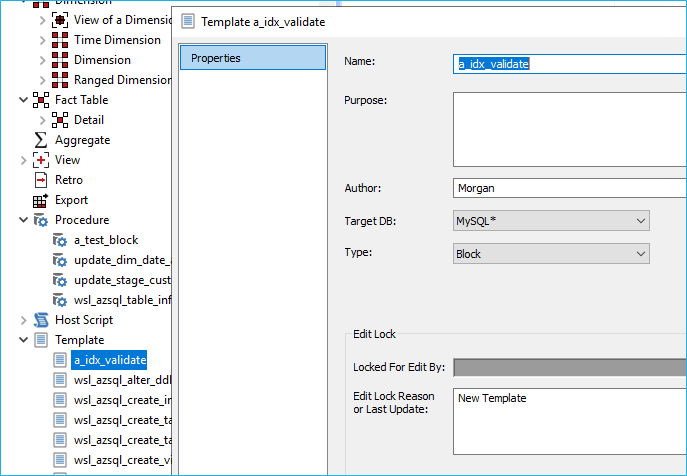Click the View icon in tree
687x476 pixels.
click(41, 160)
